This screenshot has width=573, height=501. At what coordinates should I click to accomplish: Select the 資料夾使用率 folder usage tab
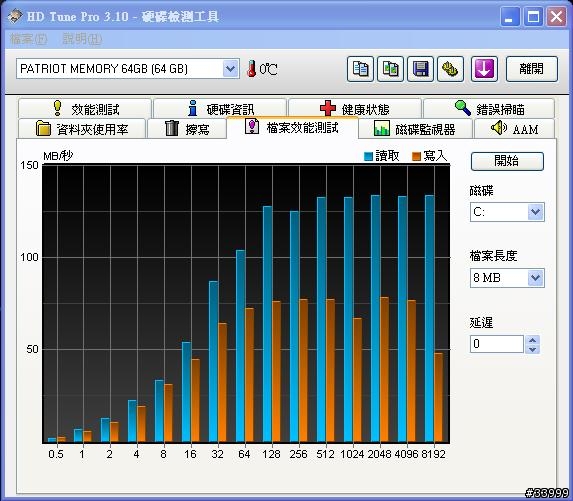tap(82, 129)
